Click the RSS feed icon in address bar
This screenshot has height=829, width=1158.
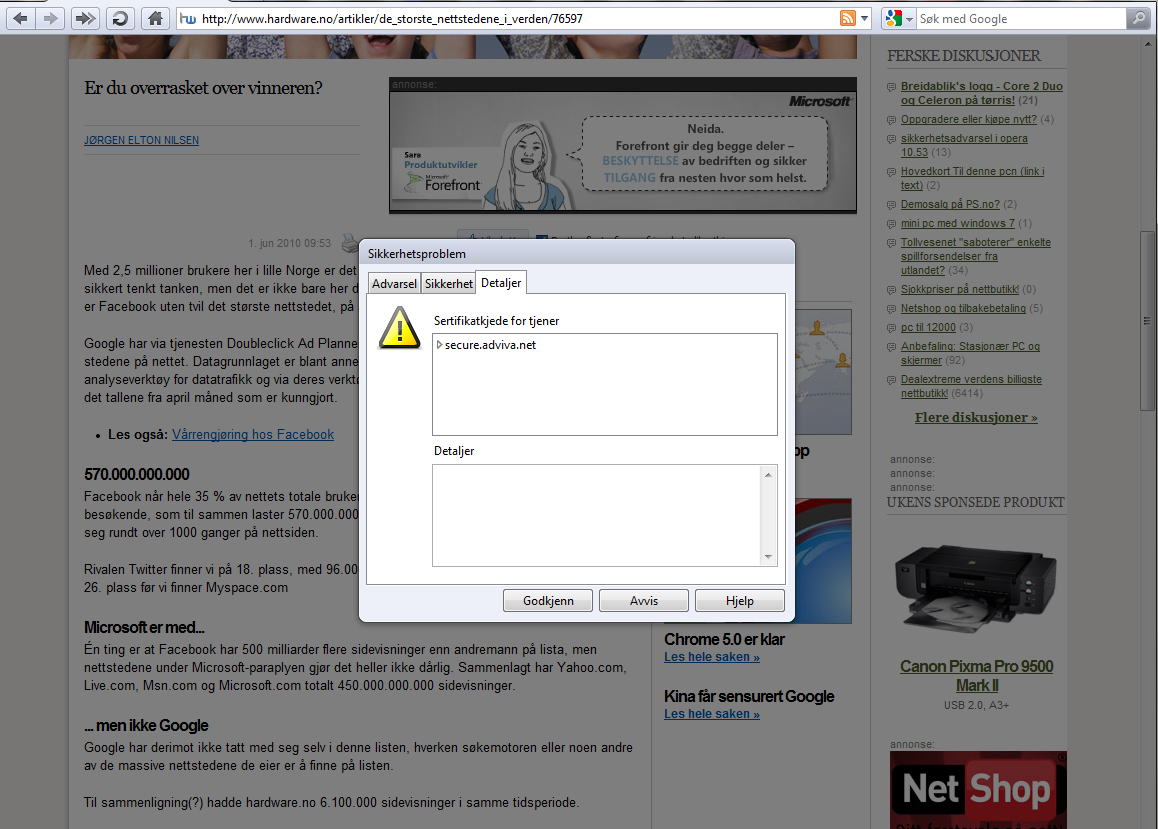[848, 18]
